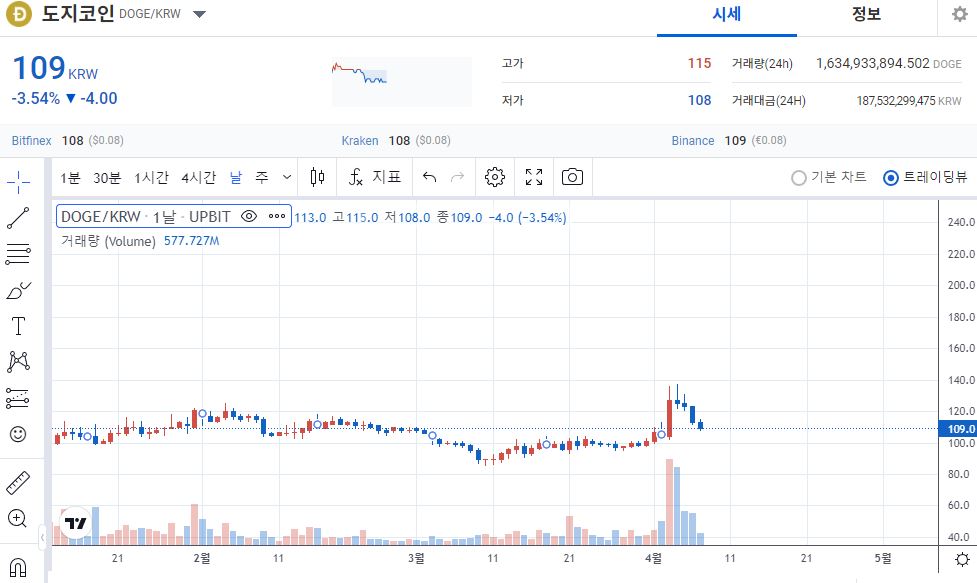This screenshot has height=583, width=977.
Task: Undo the last chart action
Action: (x=429, y=178)
